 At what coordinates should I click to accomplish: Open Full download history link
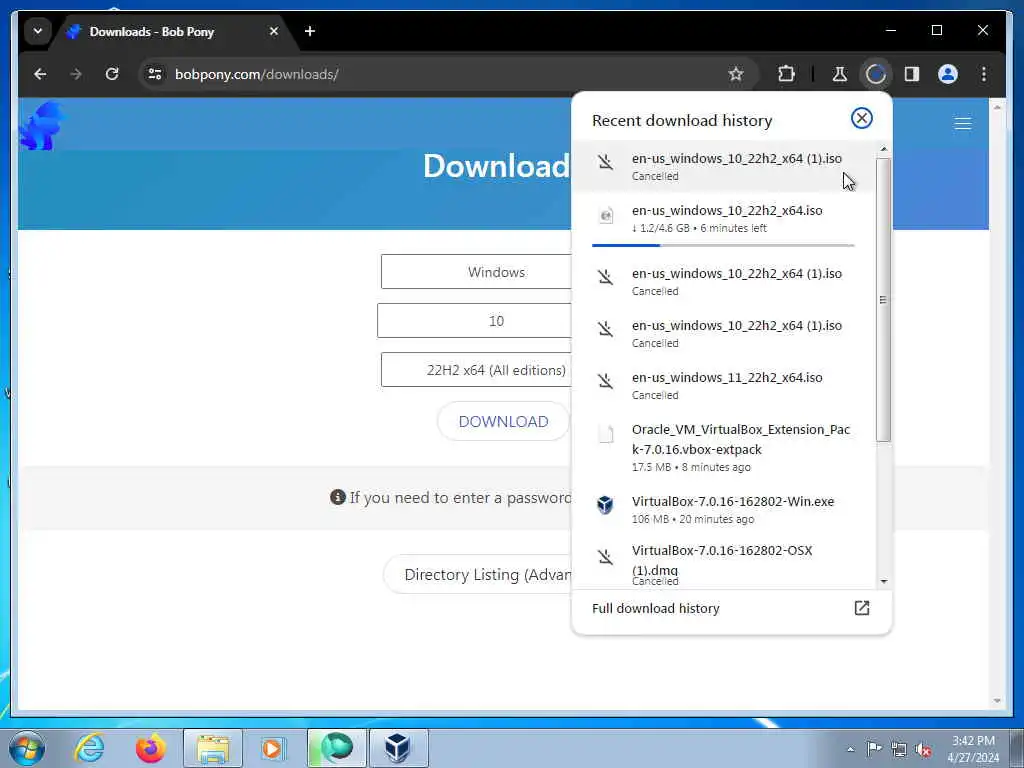tap(656, 609)
